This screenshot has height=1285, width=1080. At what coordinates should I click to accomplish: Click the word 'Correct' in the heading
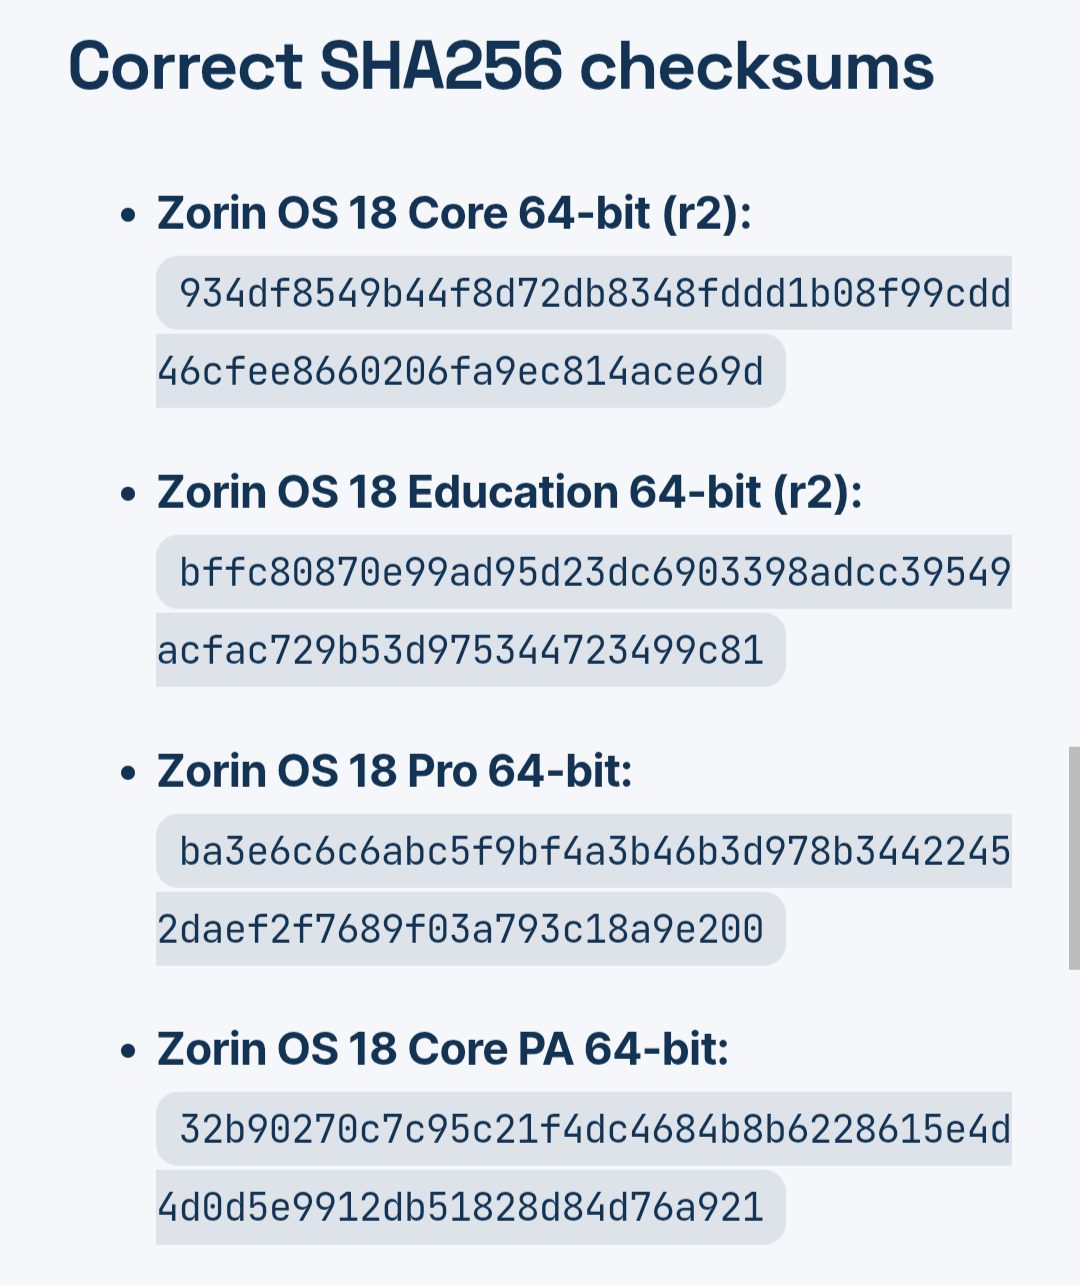click(185, 67)
